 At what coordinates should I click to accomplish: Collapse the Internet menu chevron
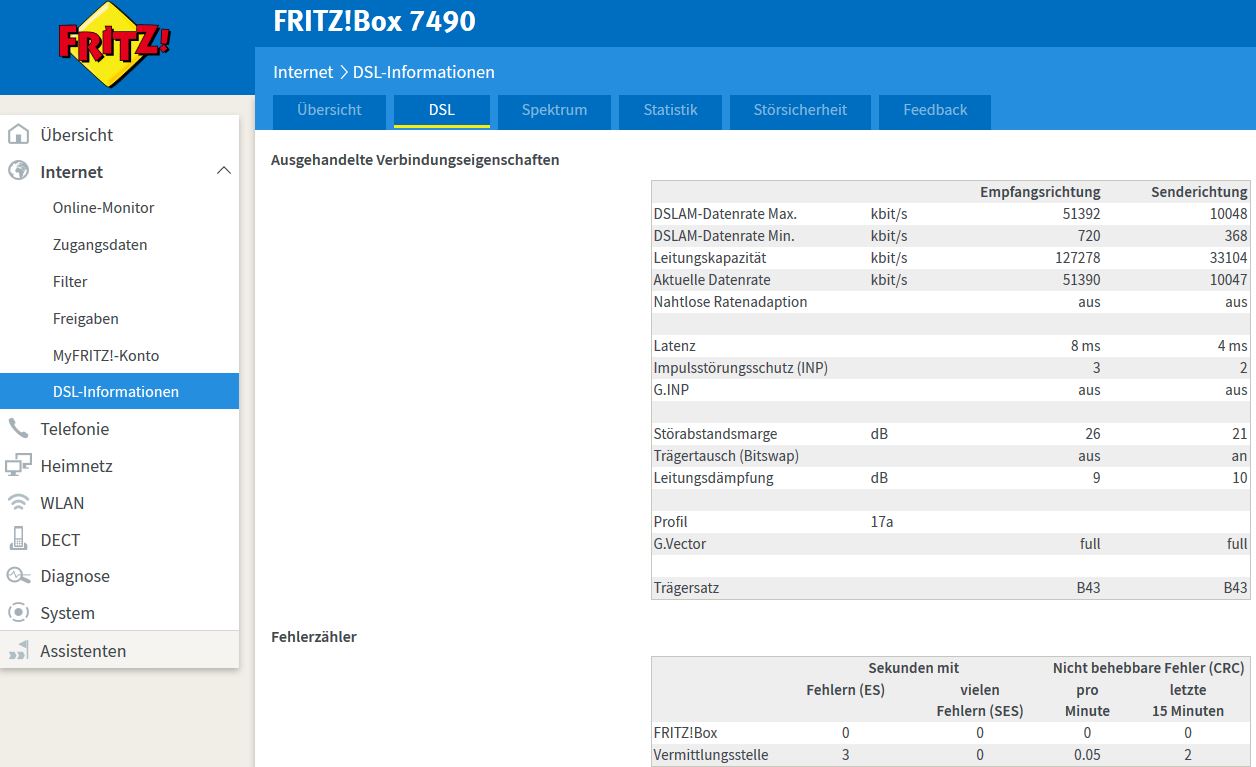(224, 171)
